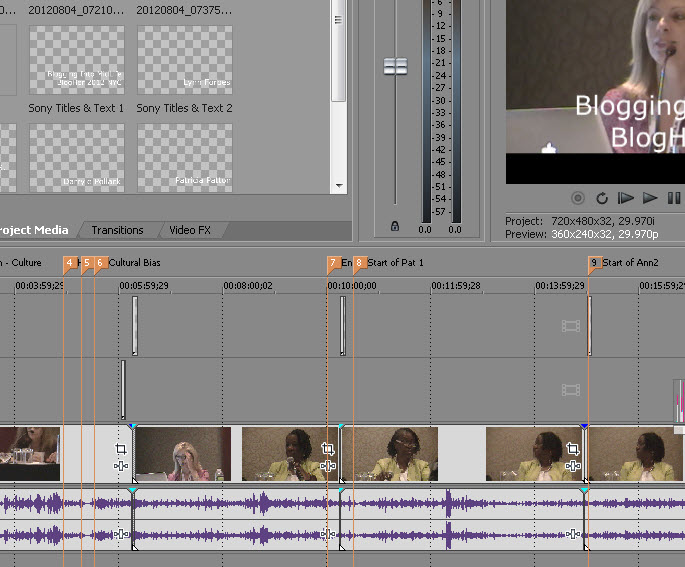Switch to the Video FX tab
The width and height of the screenshot is (685, 567).
pos(190,230)
